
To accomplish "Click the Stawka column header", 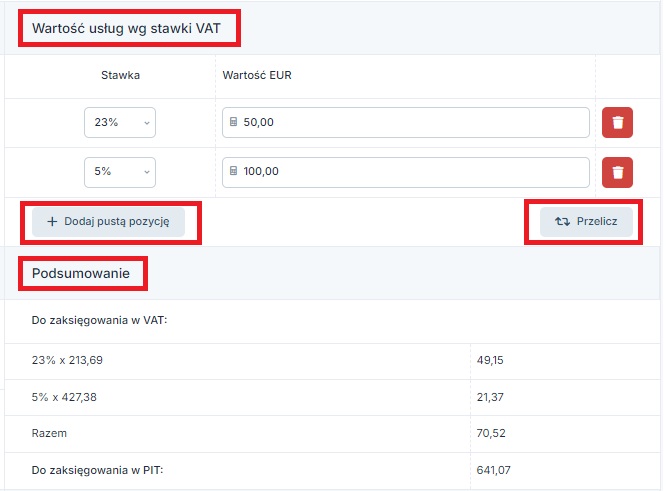I will [x=120, y=75].
